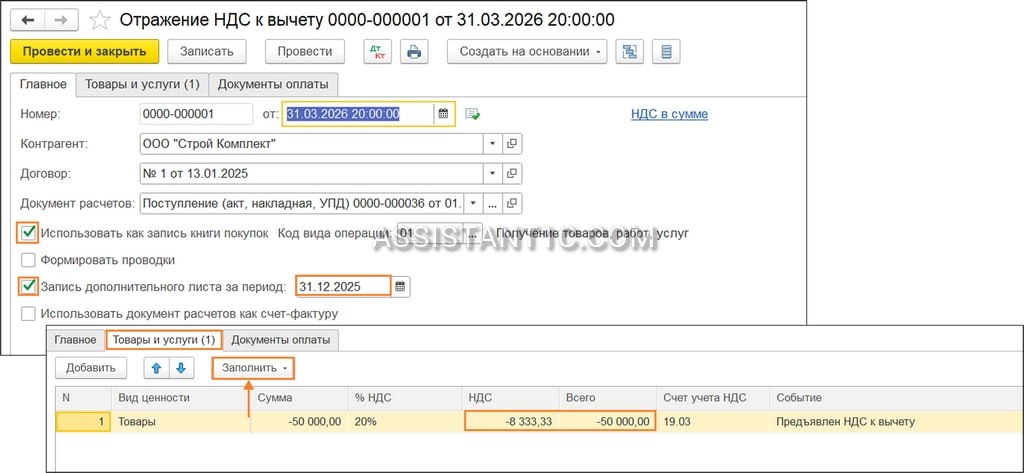Move row down with blue down arrow
The image size is (1024, 473).
[182, 368]
